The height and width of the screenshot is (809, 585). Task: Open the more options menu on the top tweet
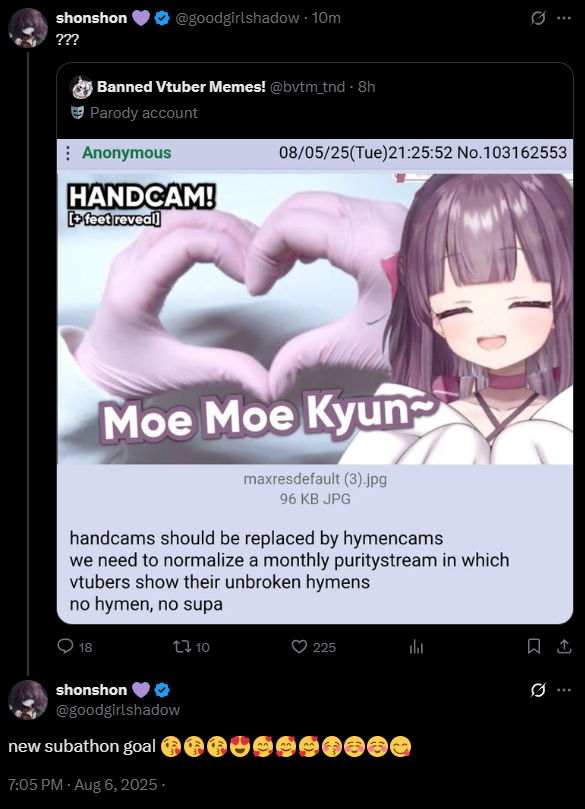point(564,18)
